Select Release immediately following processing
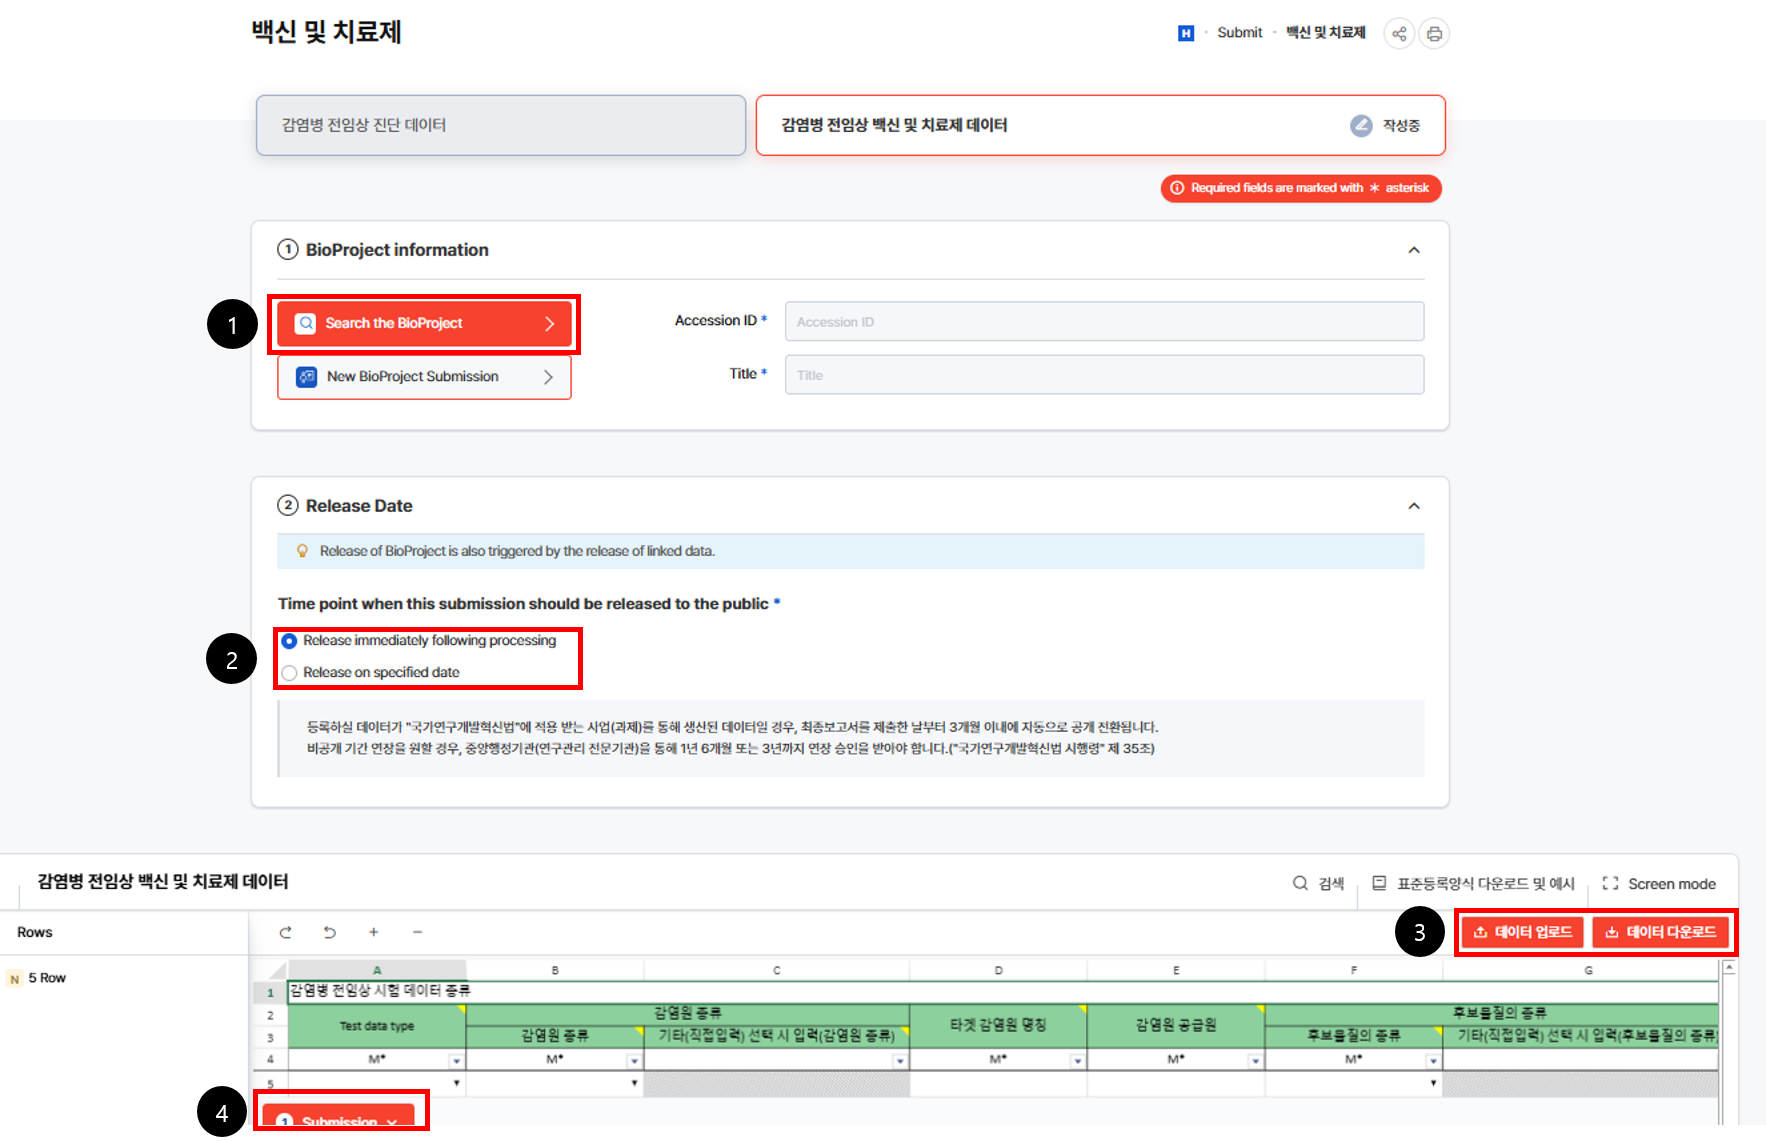Image resolution: width=1766 pixels, height=1141 pixels. 289,641
